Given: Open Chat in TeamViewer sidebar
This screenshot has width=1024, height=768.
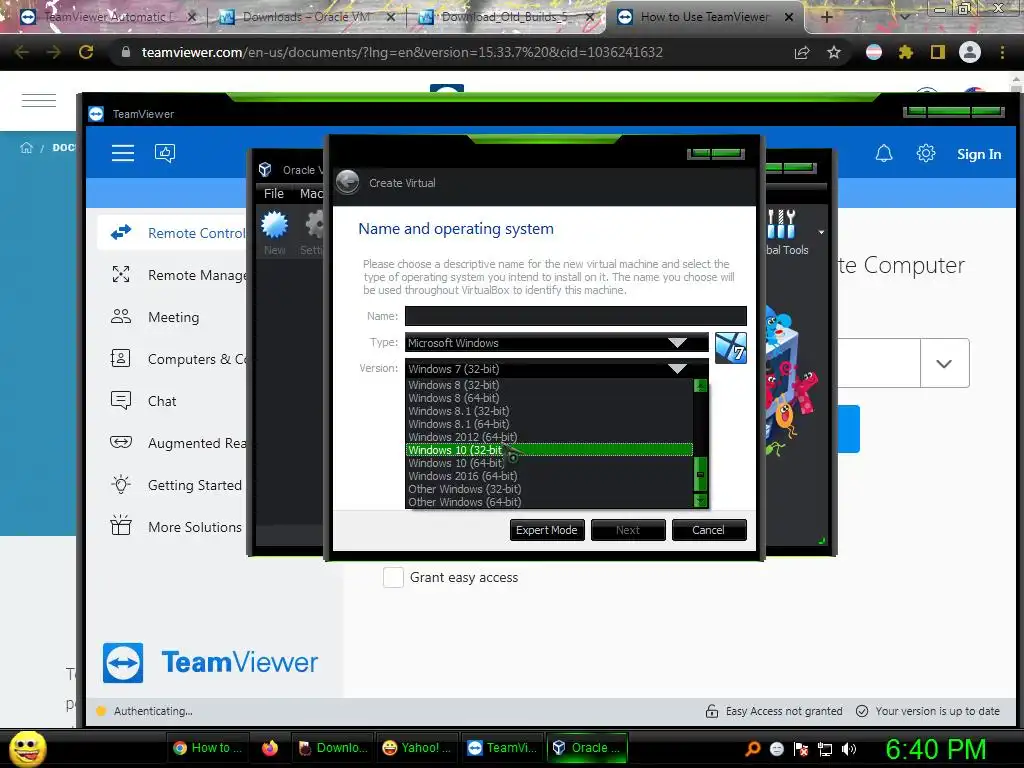Looking at the screenshot, I should [x=173, y=401].
